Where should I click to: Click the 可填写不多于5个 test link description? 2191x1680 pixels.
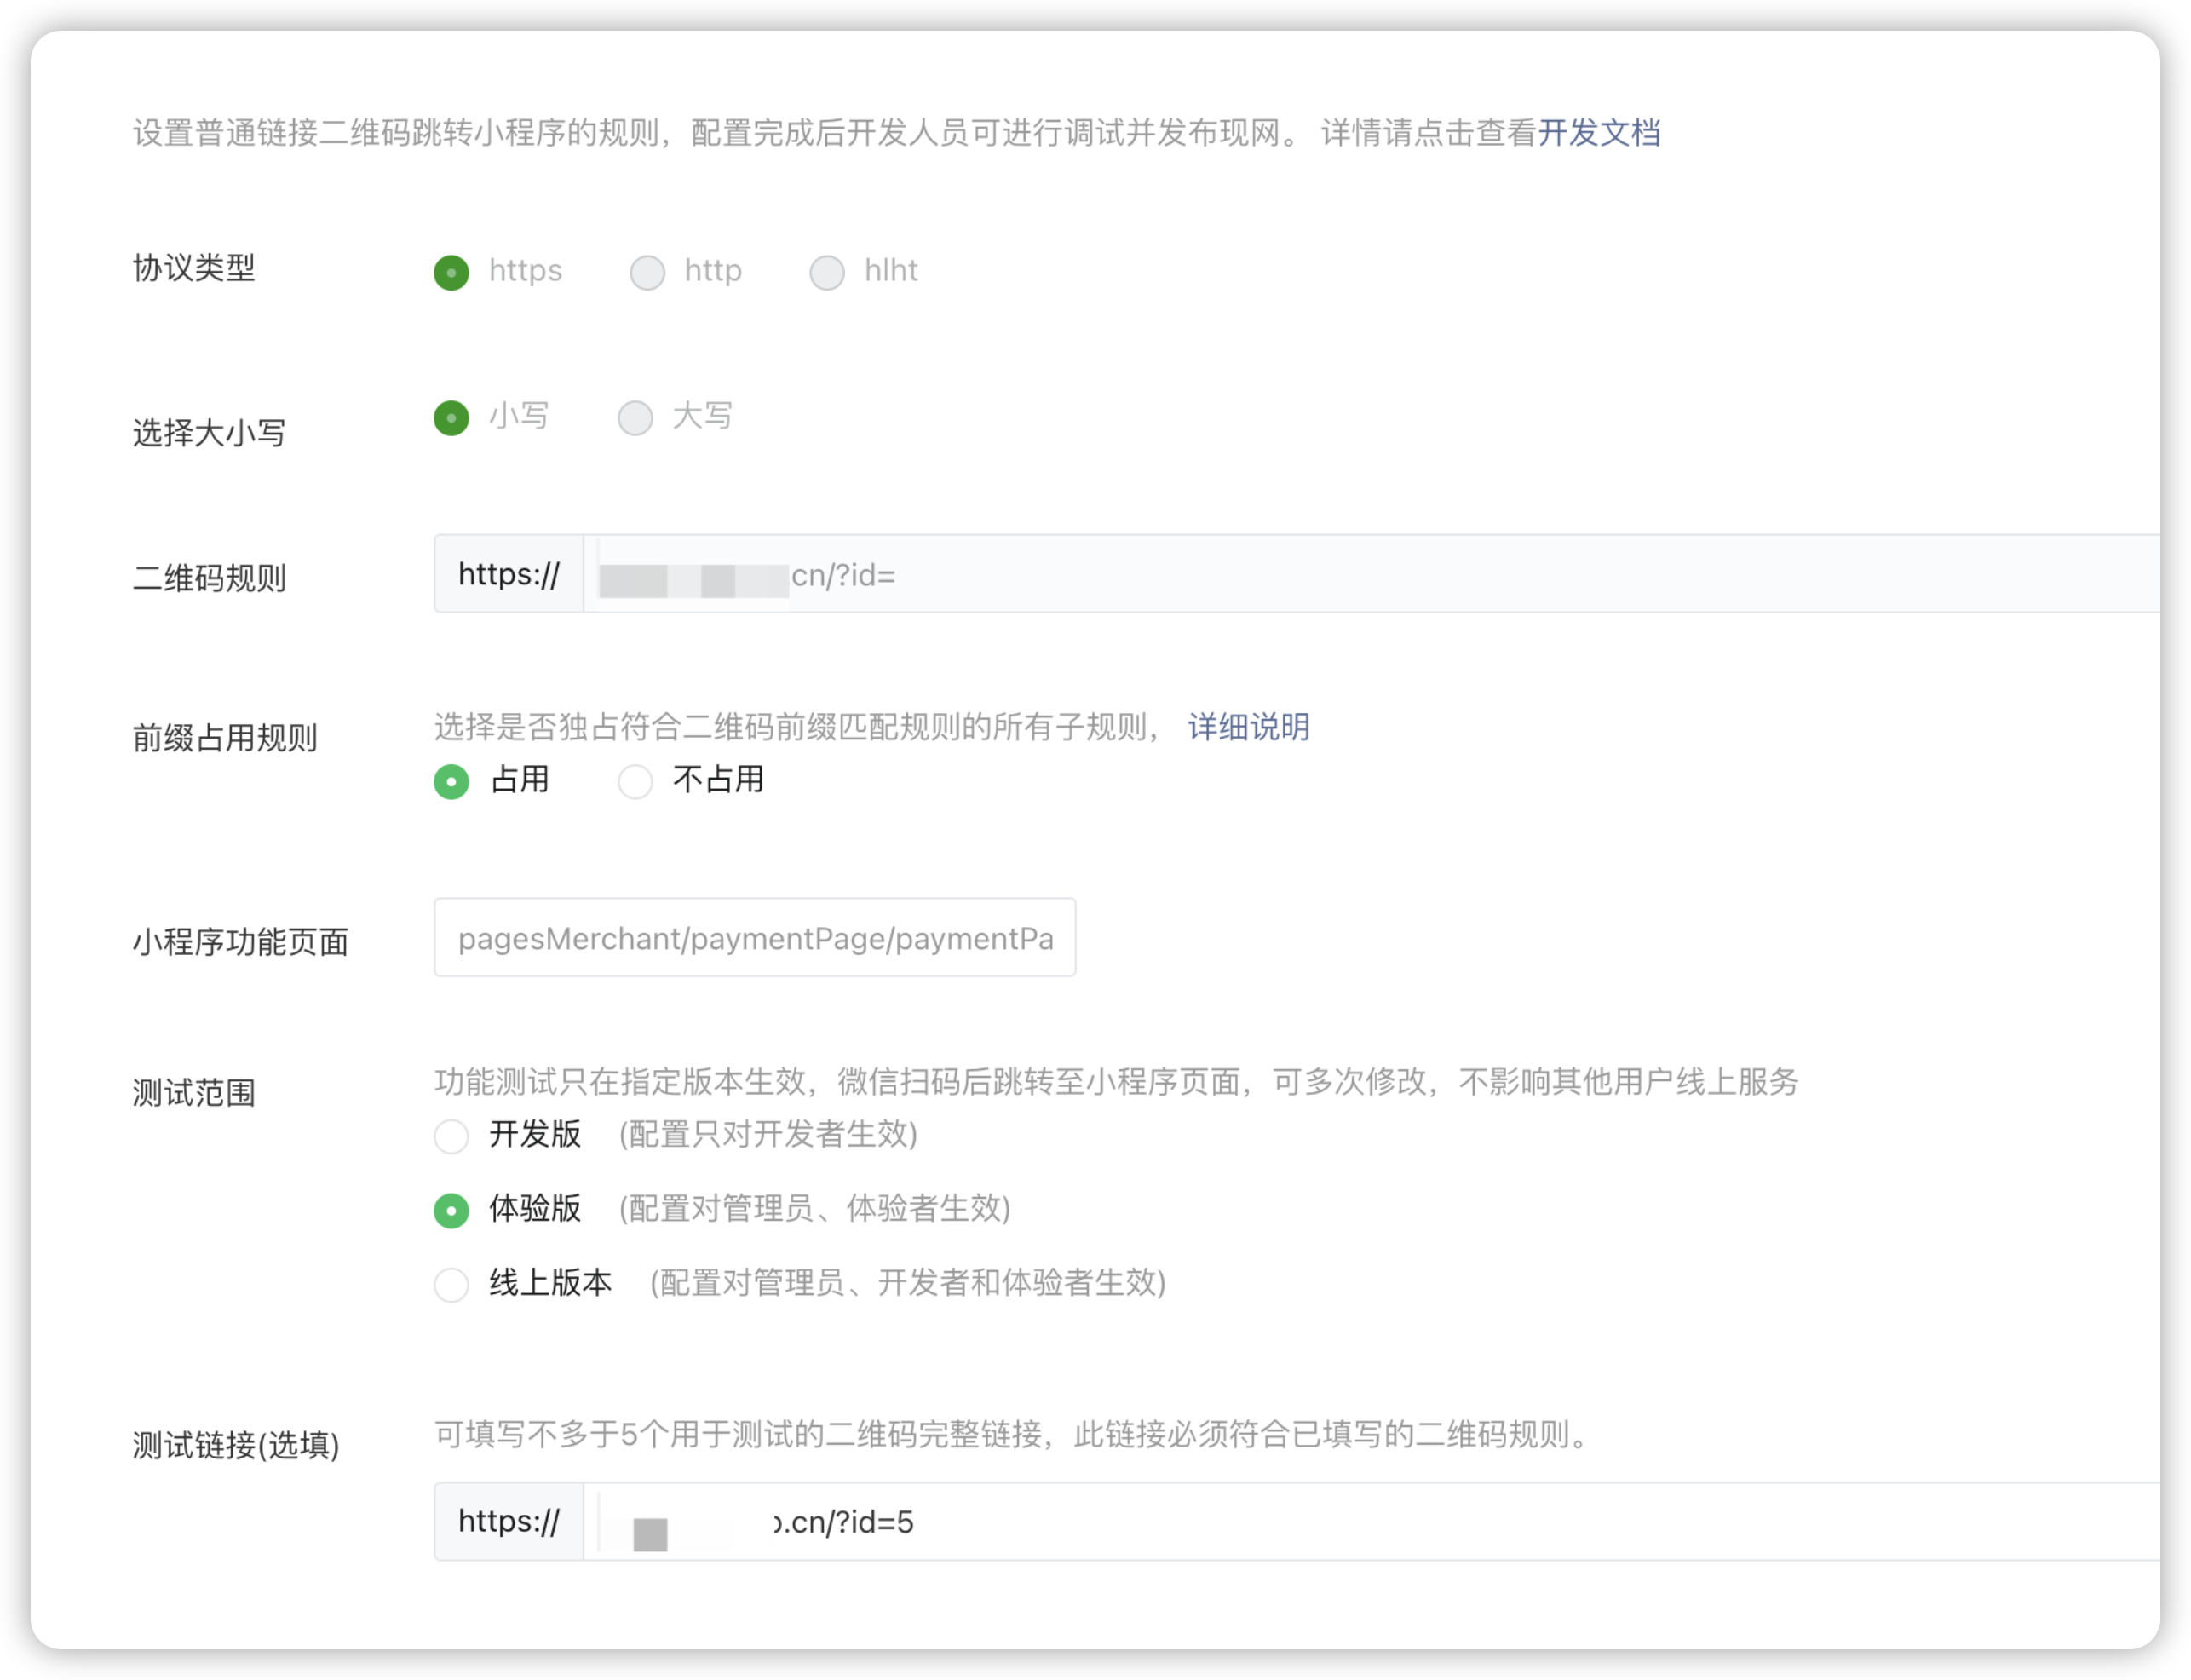pos(1012,1435)
